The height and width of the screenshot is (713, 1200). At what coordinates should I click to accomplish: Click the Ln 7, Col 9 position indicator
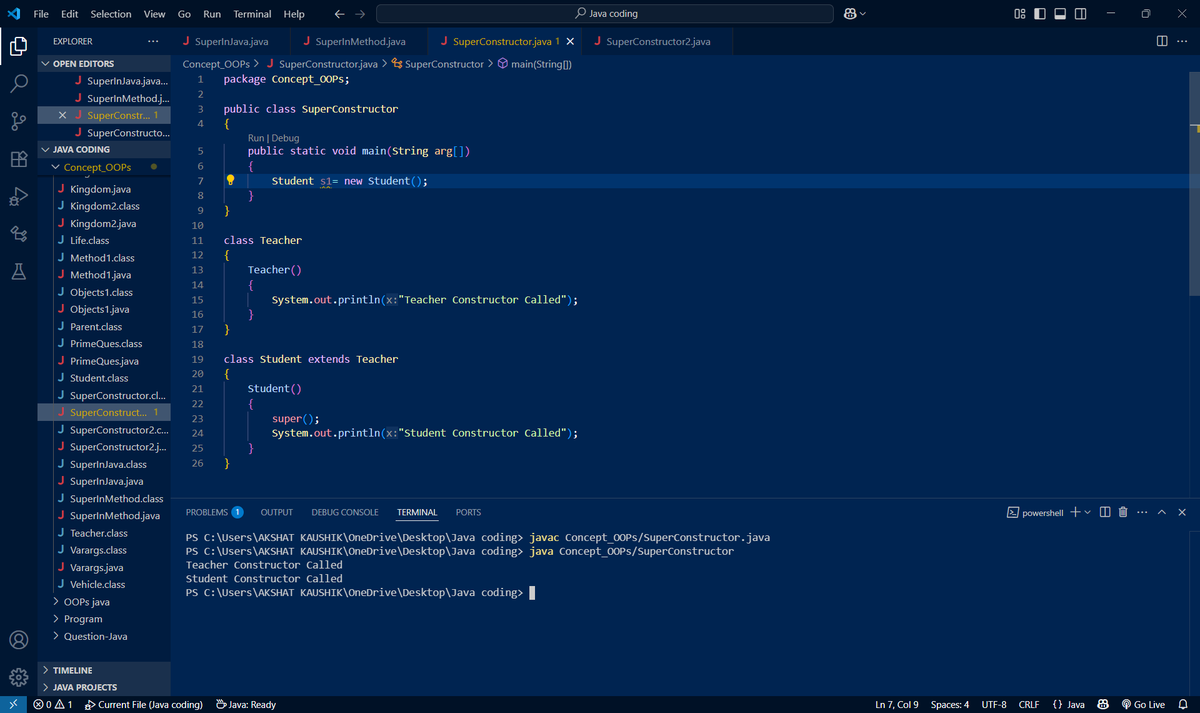point(897,705)
